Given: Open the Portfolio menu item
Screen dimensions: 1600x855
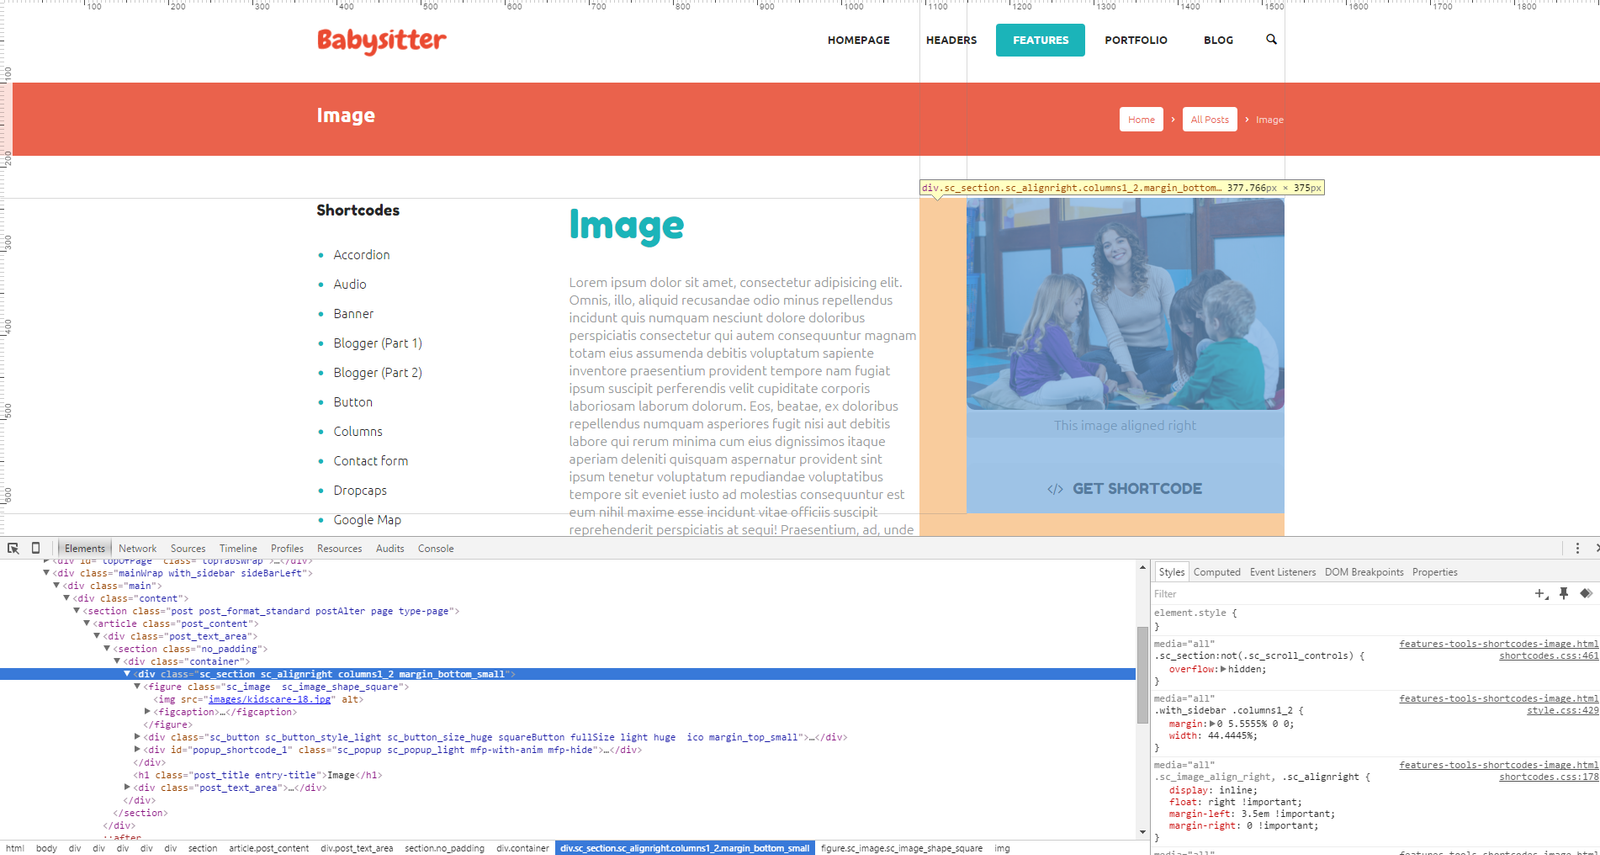Looking at the screenshot, I should click(x=1135, y=40).
